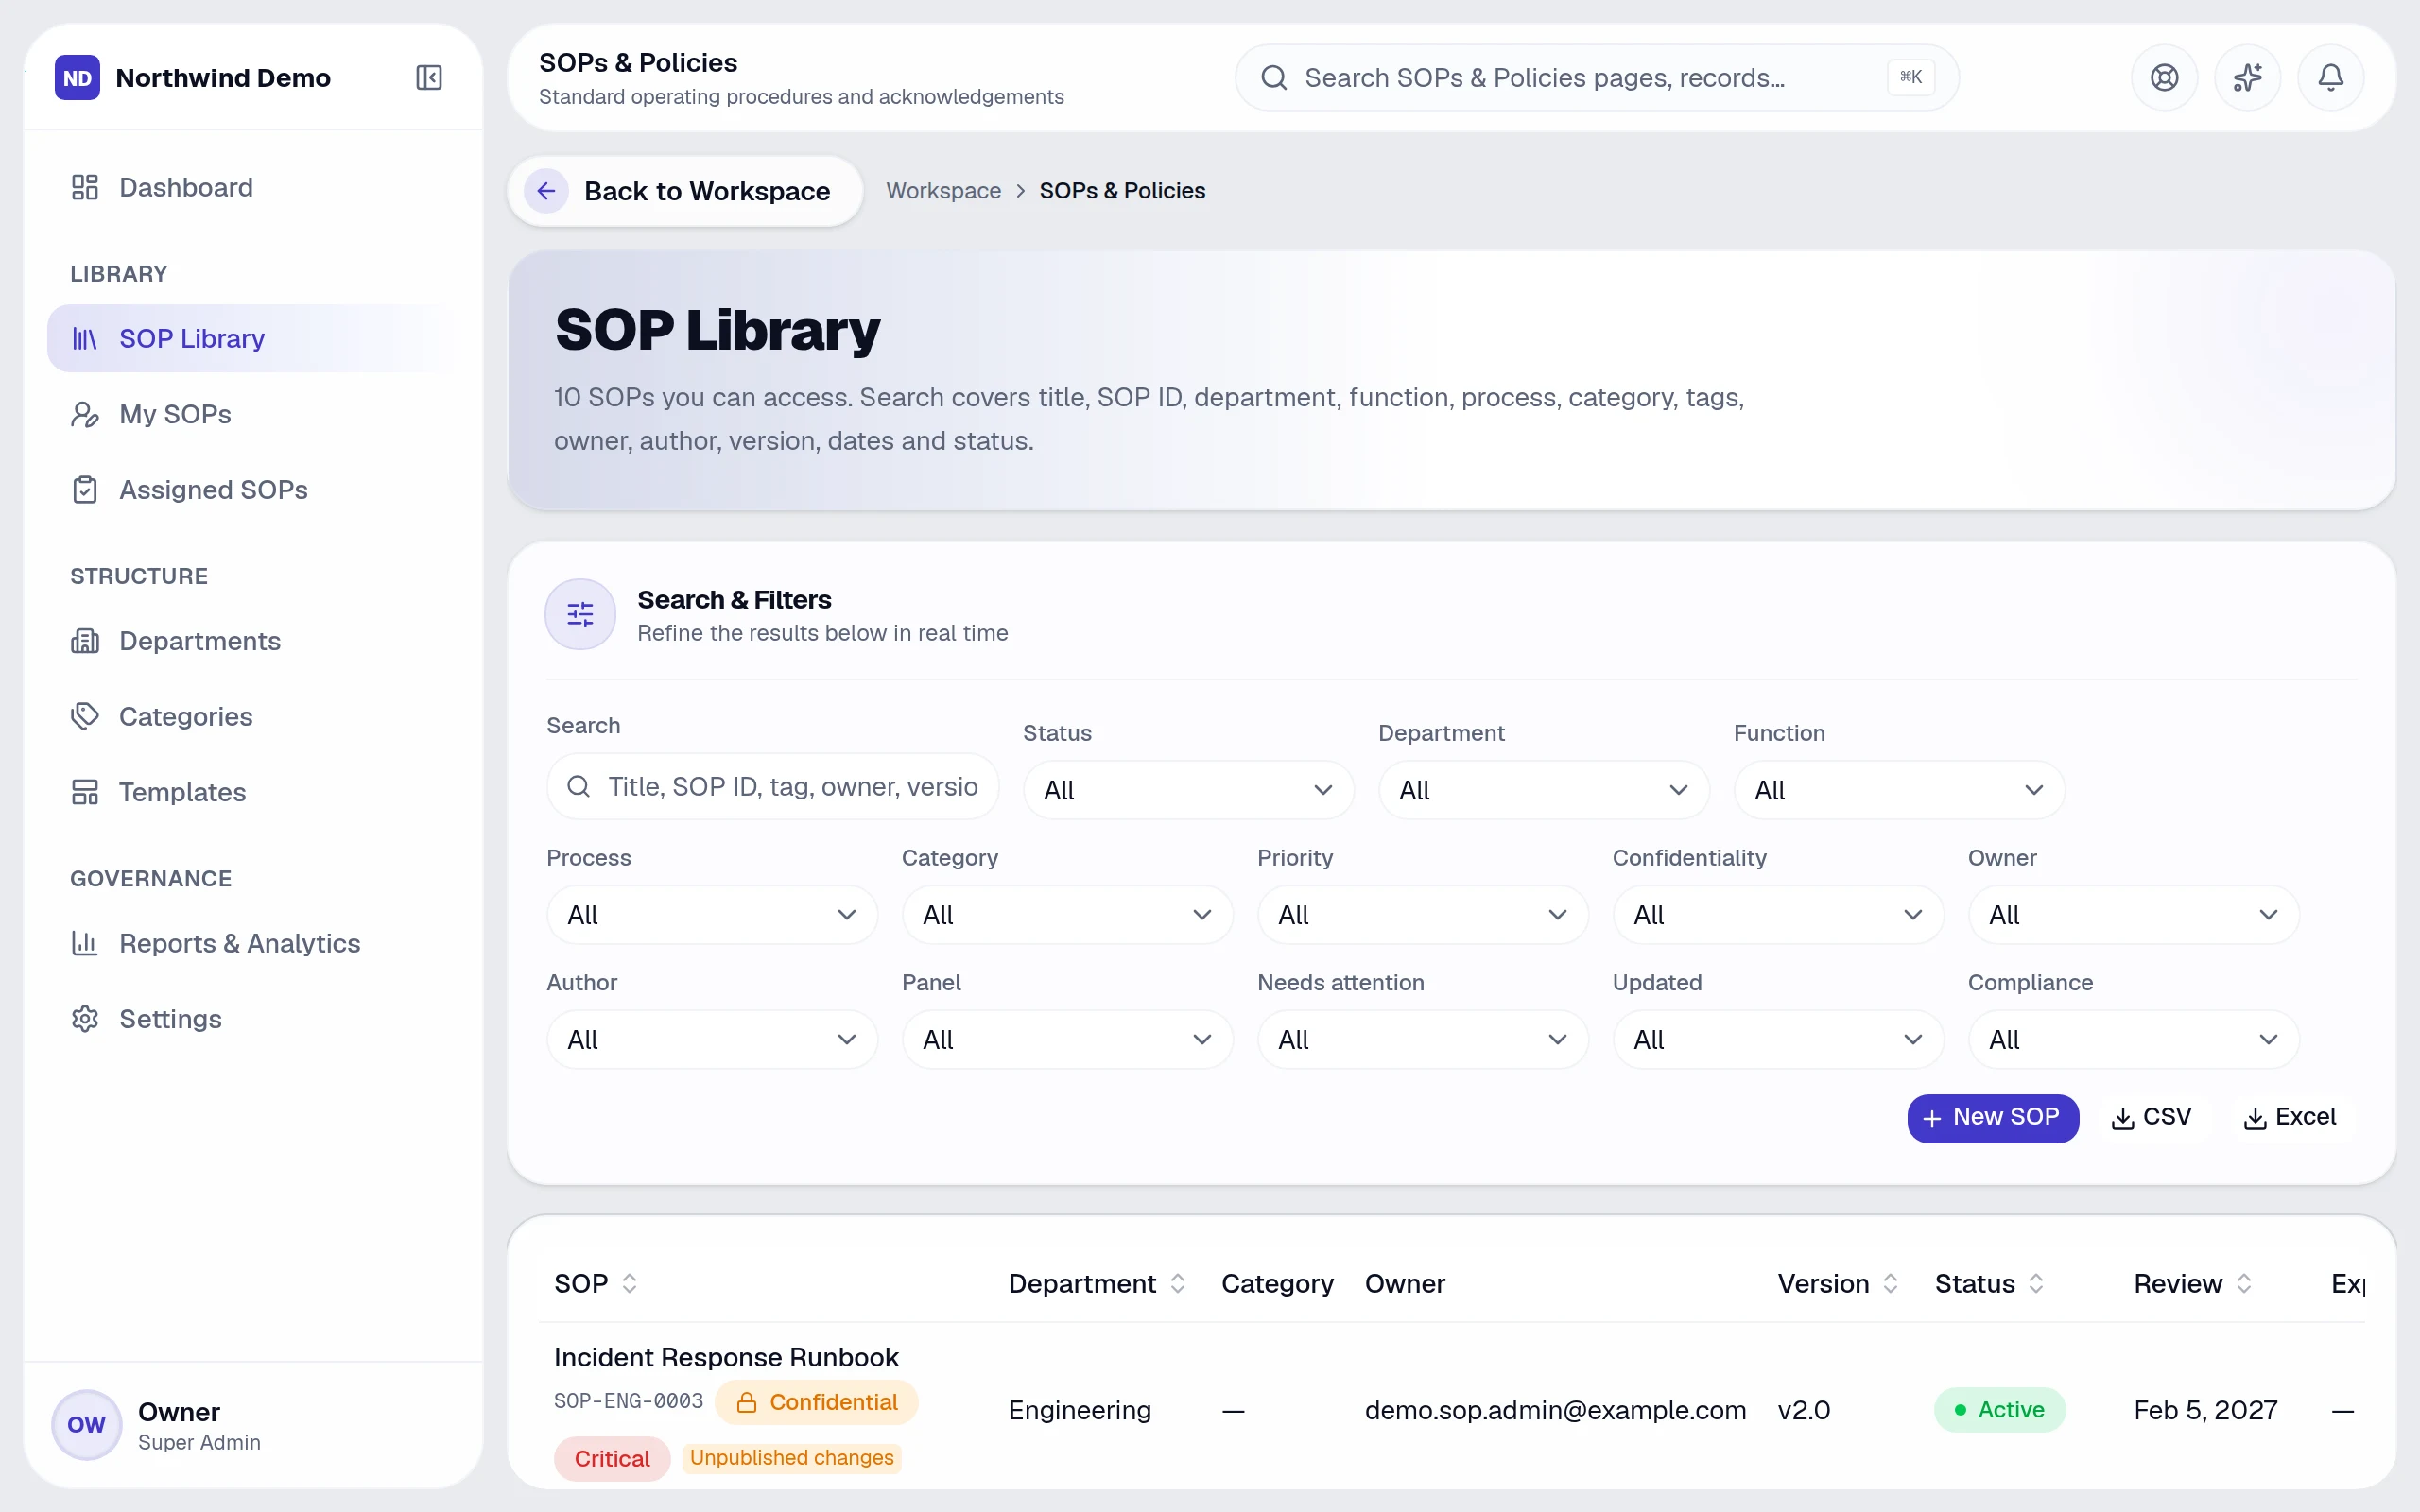Open Reports & Analytics
Screen dimensions: 2420x1512
tap(253, 943)
